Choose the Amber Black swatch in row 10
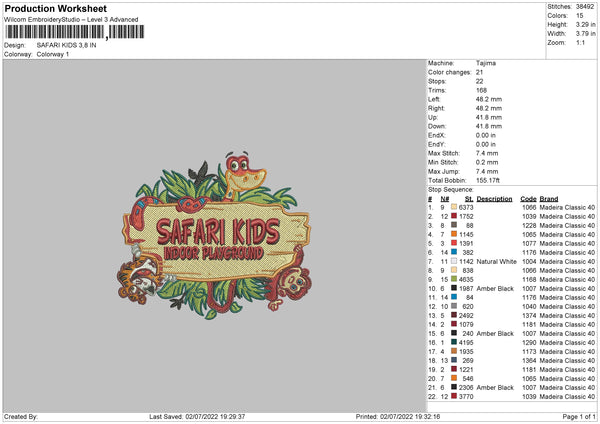600x424 pixels. coord(454,288)
